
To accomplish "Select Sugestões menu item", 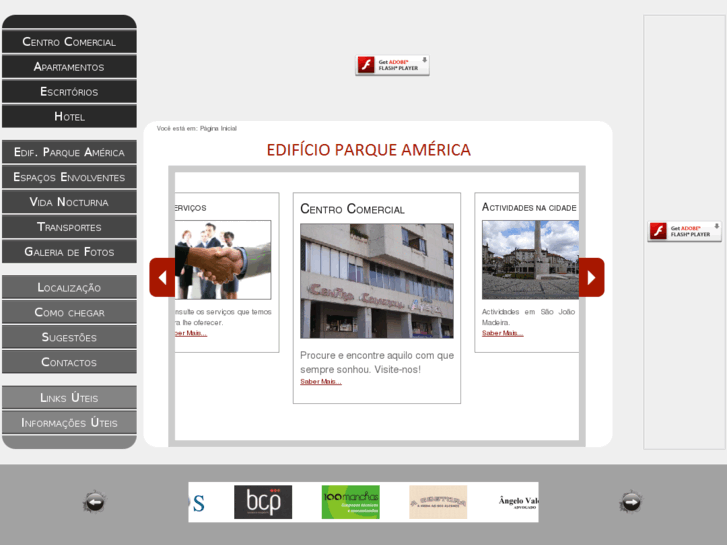I will tap(69, 337).
